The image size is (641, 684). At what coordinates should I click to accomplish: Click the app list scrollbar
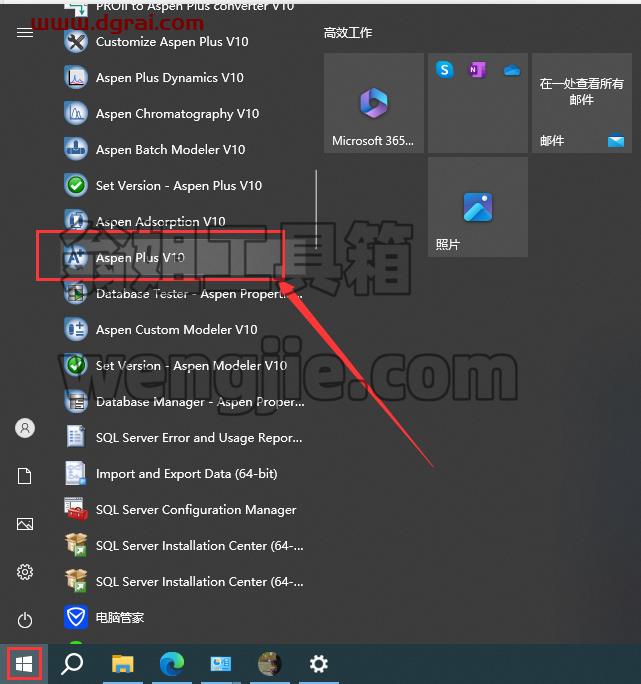[316, 209]
